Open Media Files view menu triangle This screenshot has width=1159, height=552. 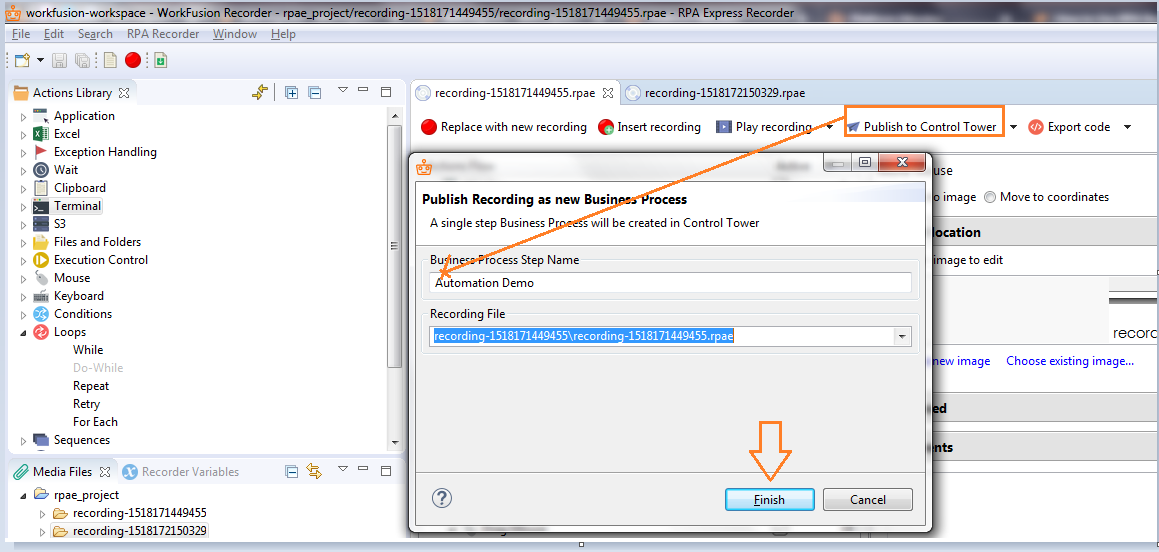pos(342,469)
